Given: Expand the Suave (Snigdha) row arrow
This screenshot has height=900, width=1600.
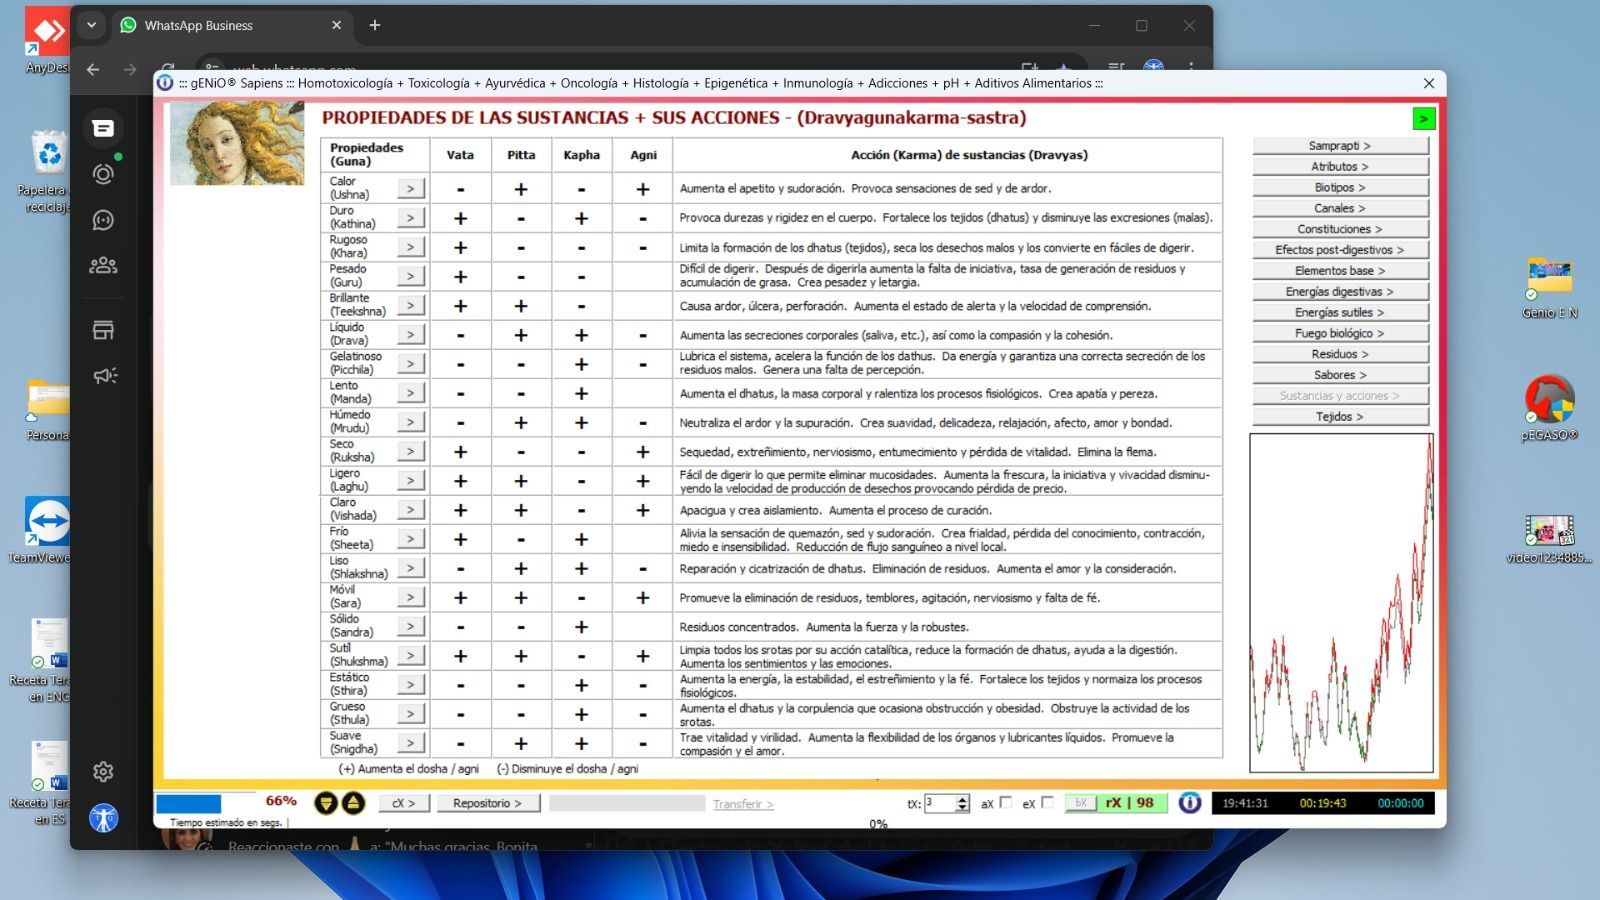Looking at the screenshot, I should (x=410, y=743).
